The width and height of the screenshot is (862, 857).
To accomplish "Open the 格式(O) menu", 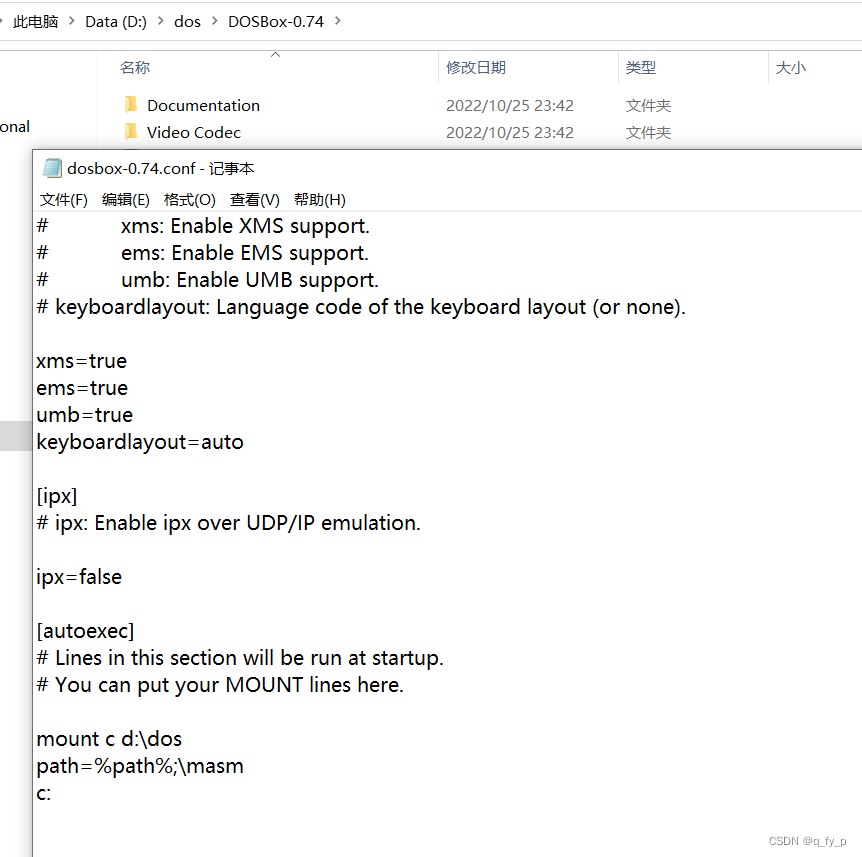I will [x=189, y=199].
